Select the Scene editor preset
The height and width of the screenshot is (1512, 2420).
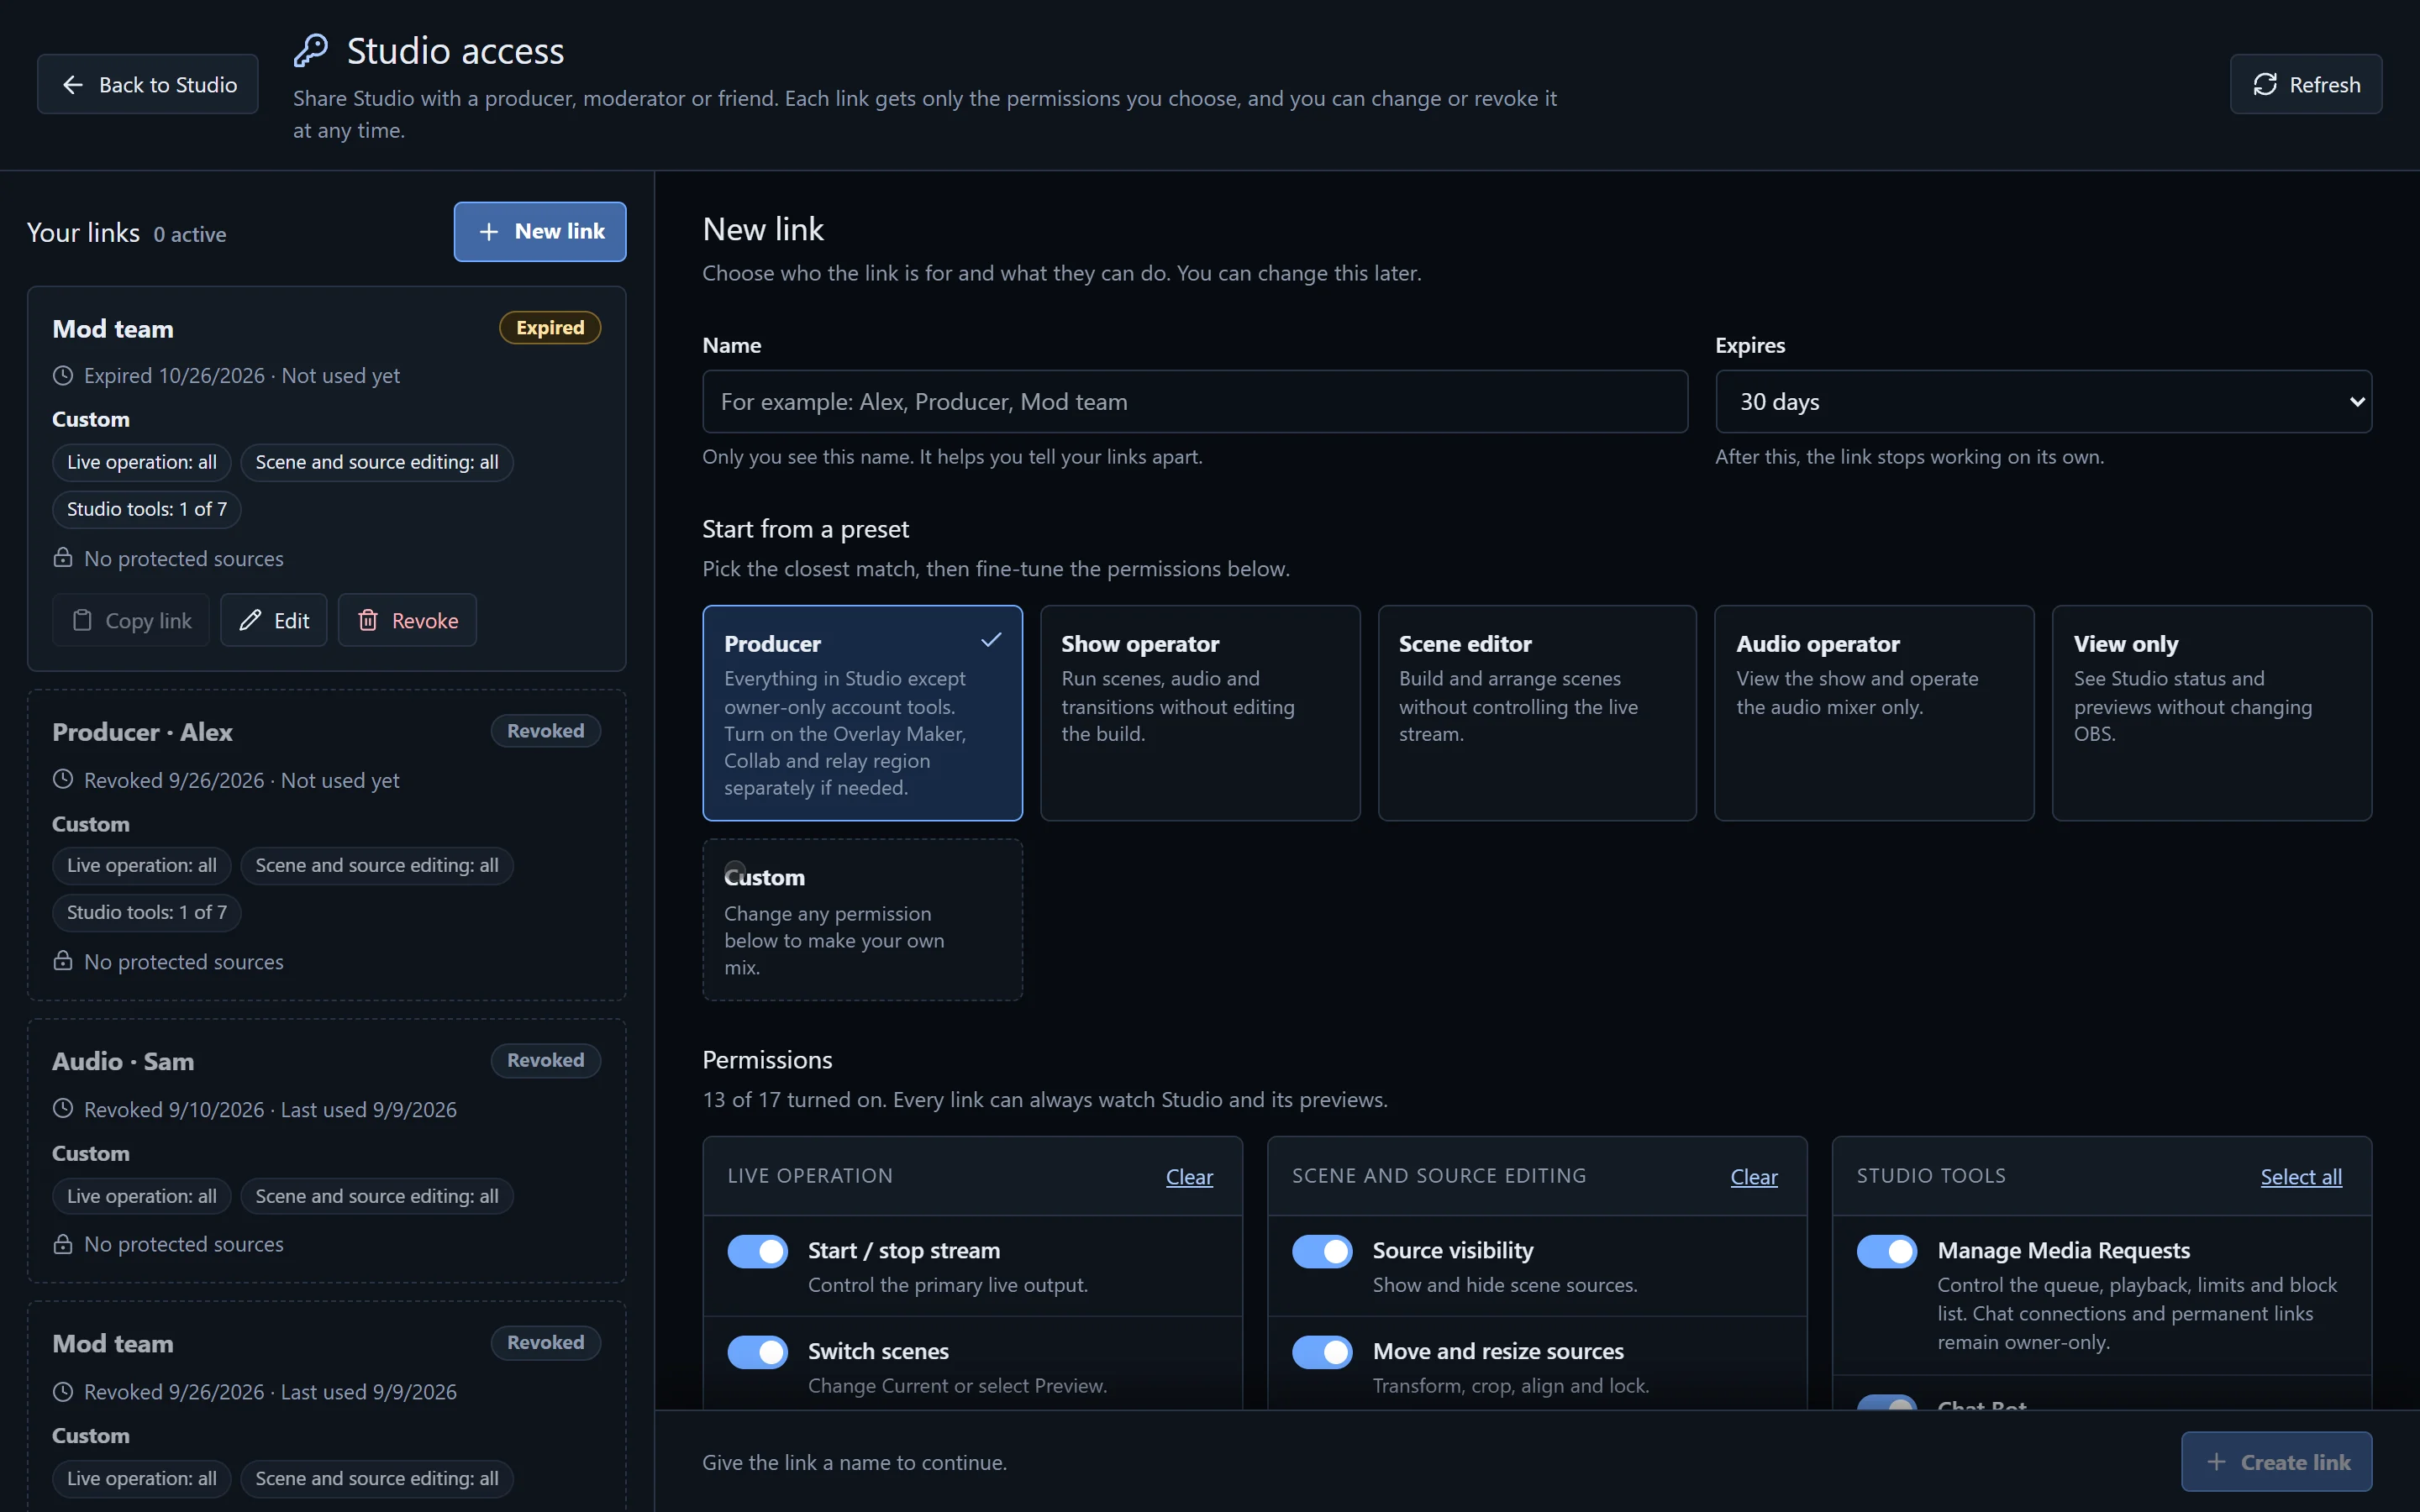[x=1537, y=713]
